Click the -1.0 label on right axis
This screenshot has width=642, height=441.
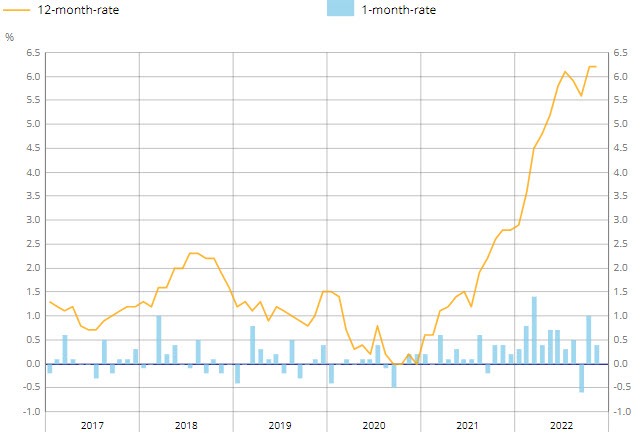(x=622, y=412)
